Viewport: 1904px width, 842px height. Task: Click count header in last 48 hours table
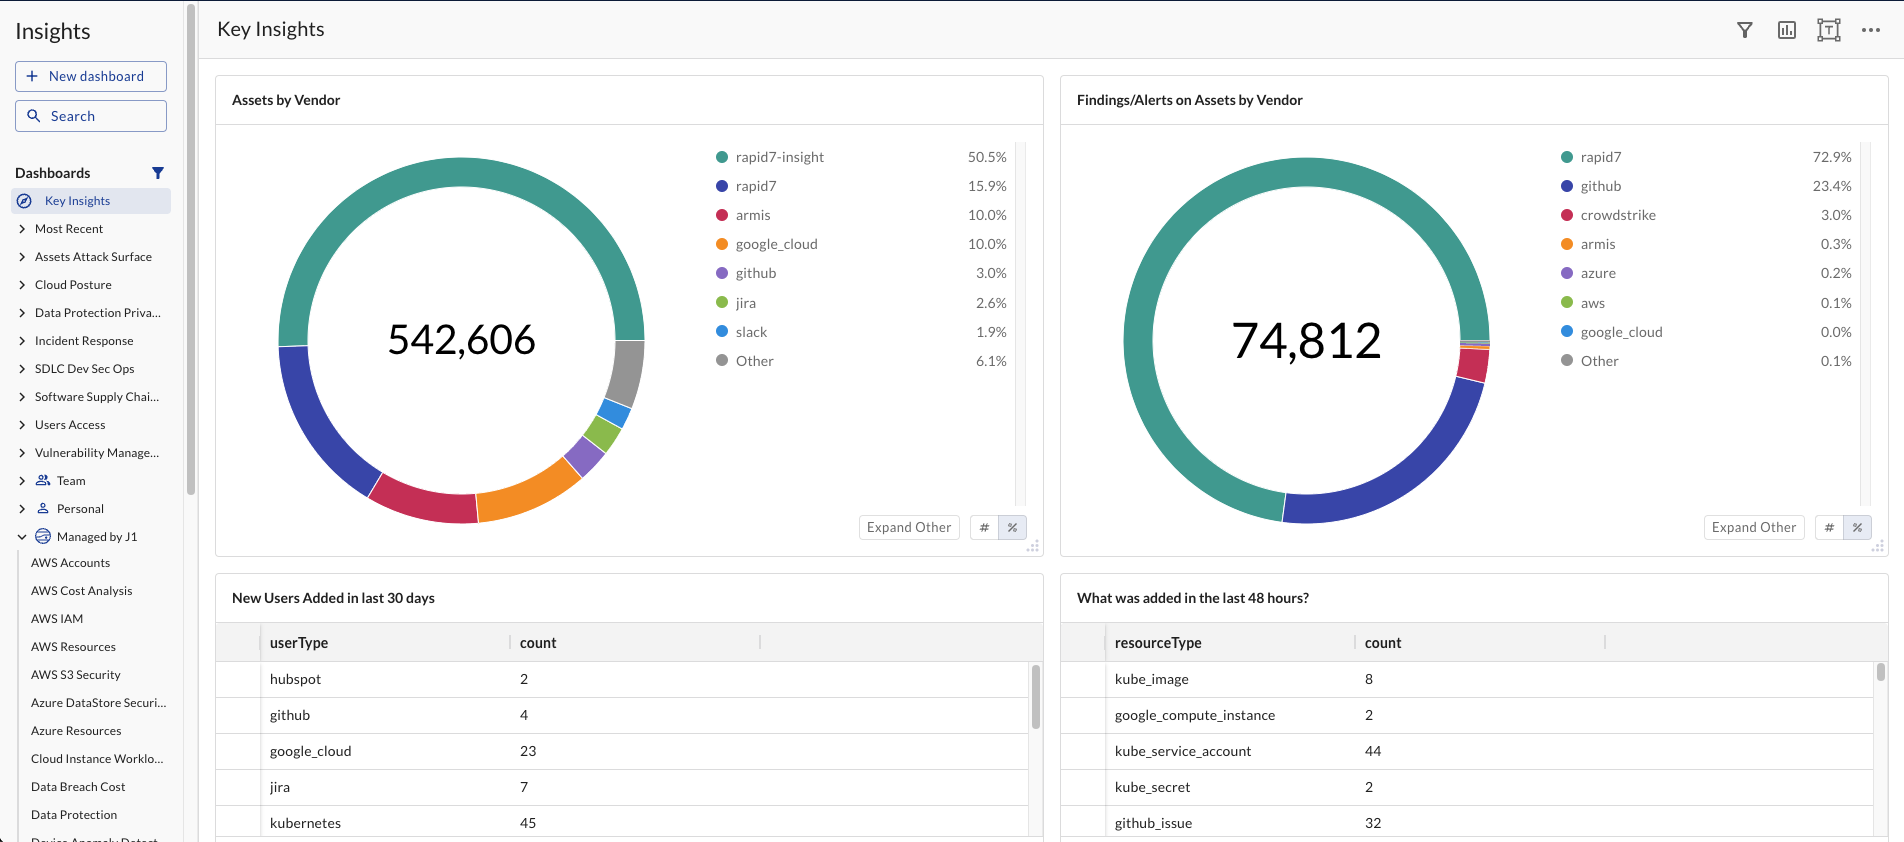point(1383,643)
